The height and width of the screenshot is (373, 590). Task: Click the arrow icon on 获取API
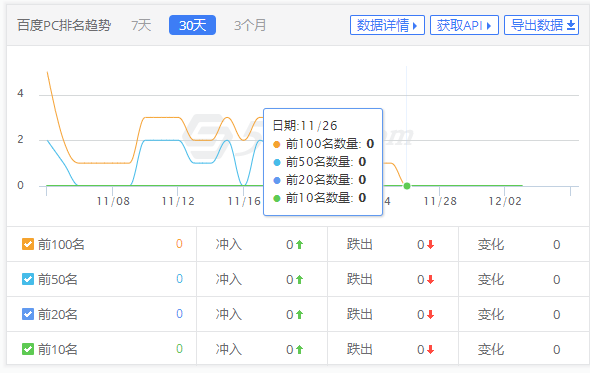[x=489, y=26]
